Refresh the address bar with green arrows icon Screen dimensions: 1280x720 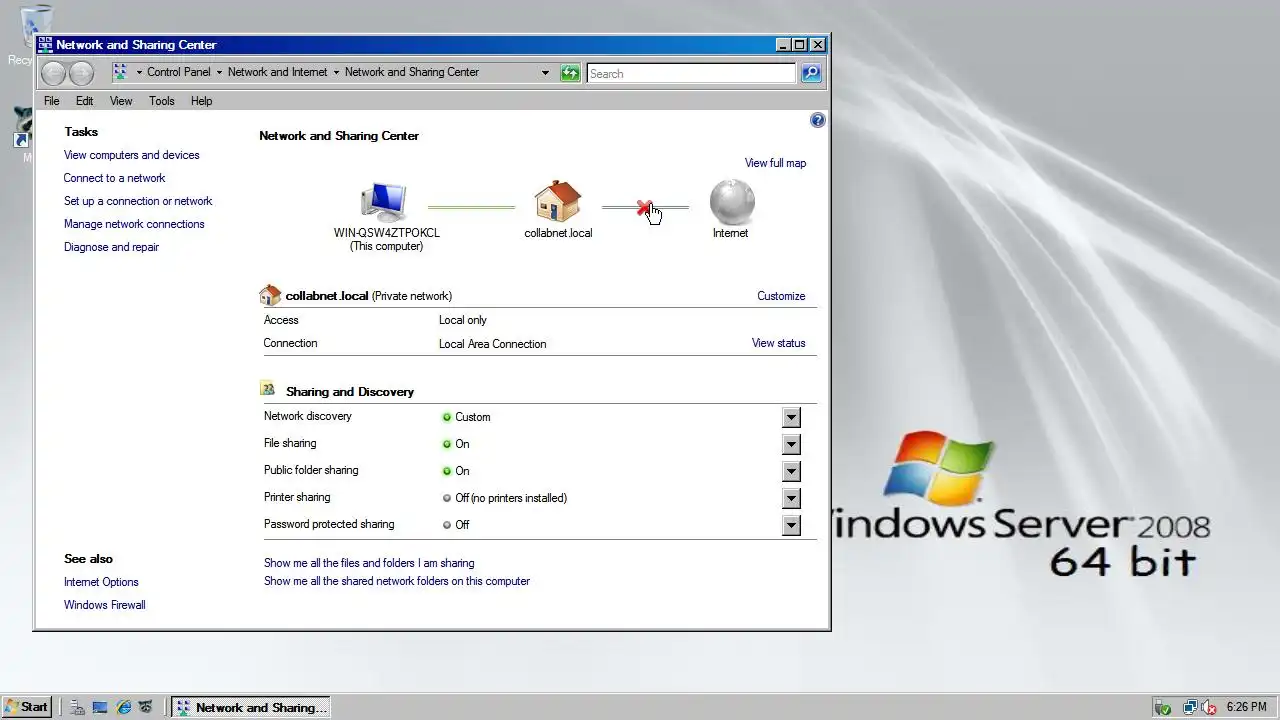tap(570, 73)
